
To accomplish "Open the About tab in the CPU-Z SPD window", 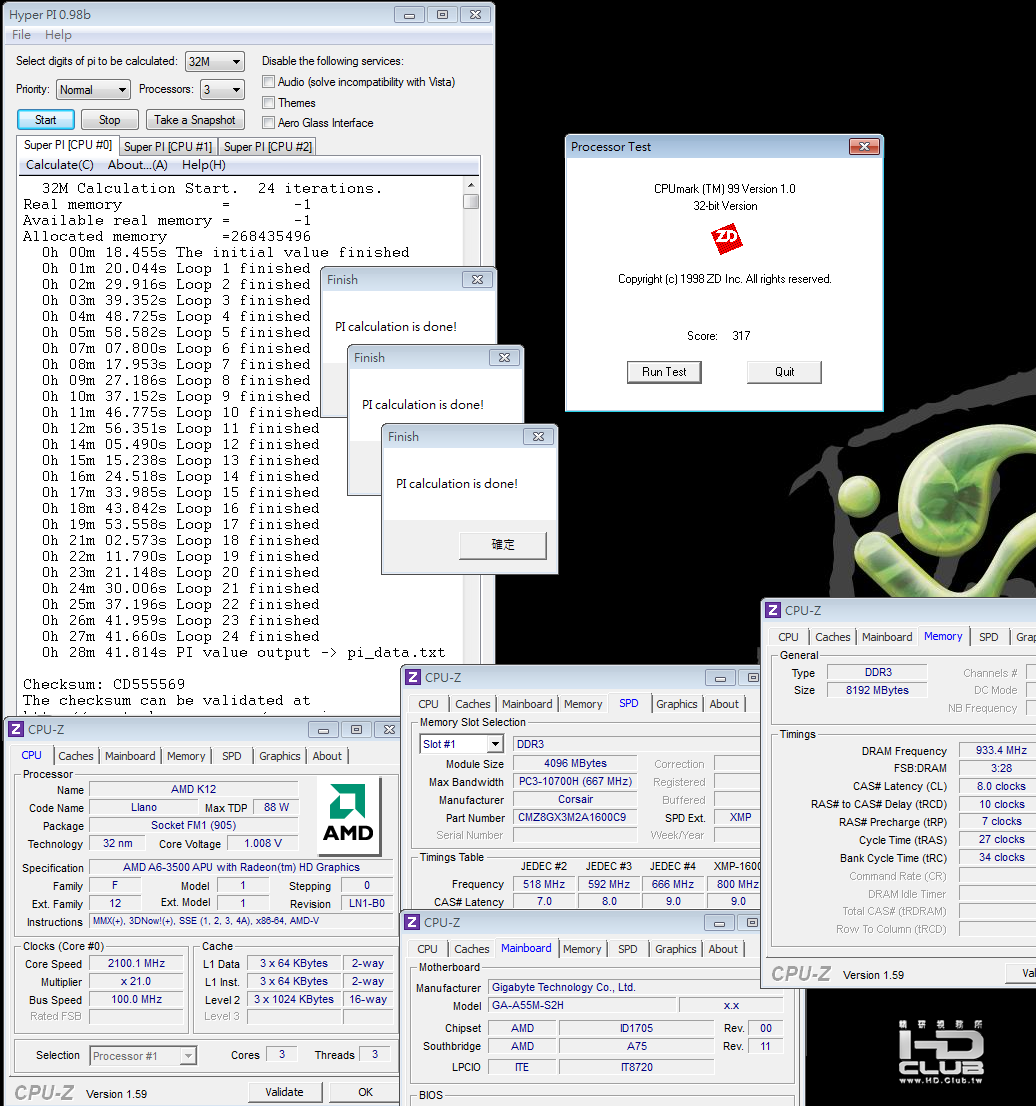I will tap(724, 704).
